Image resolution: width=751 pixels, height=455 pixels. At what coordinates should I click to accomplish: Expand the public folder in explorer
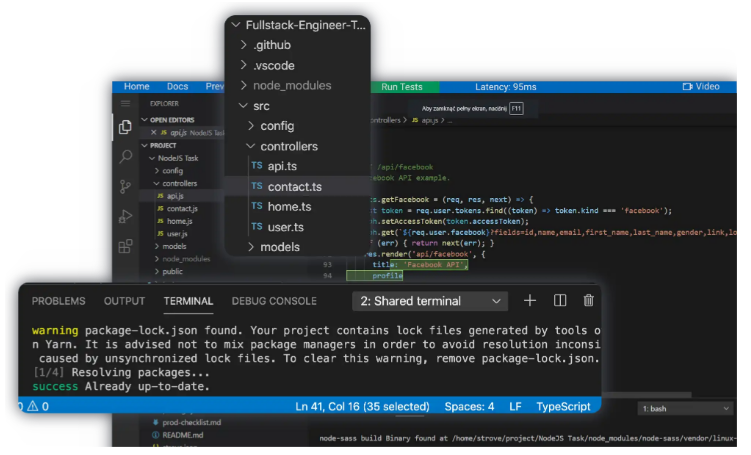pos(157,272)
